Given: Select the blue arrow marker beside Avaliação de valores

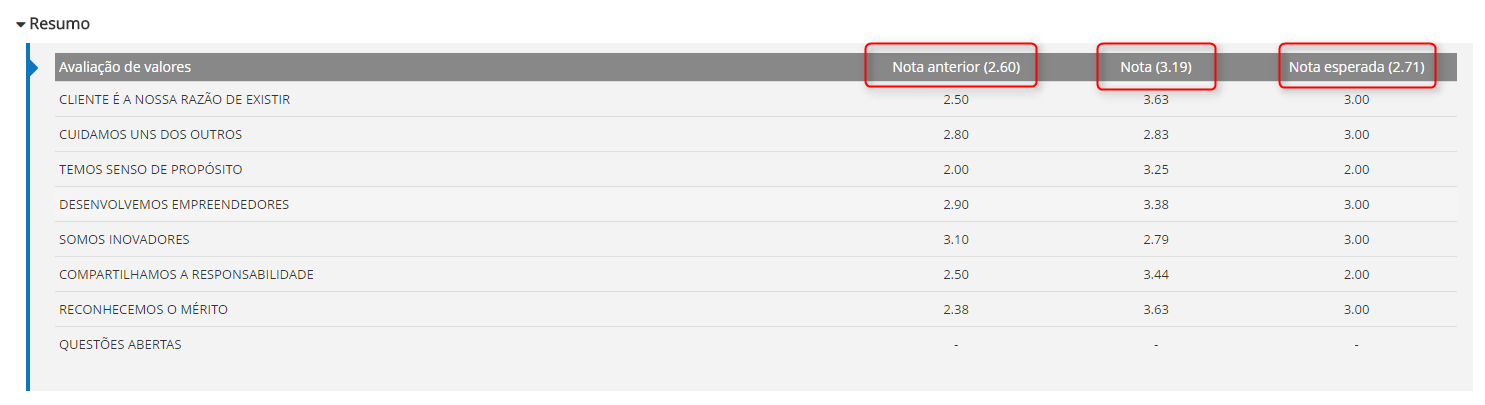Looking at the screenshot, I should (33, 67).
